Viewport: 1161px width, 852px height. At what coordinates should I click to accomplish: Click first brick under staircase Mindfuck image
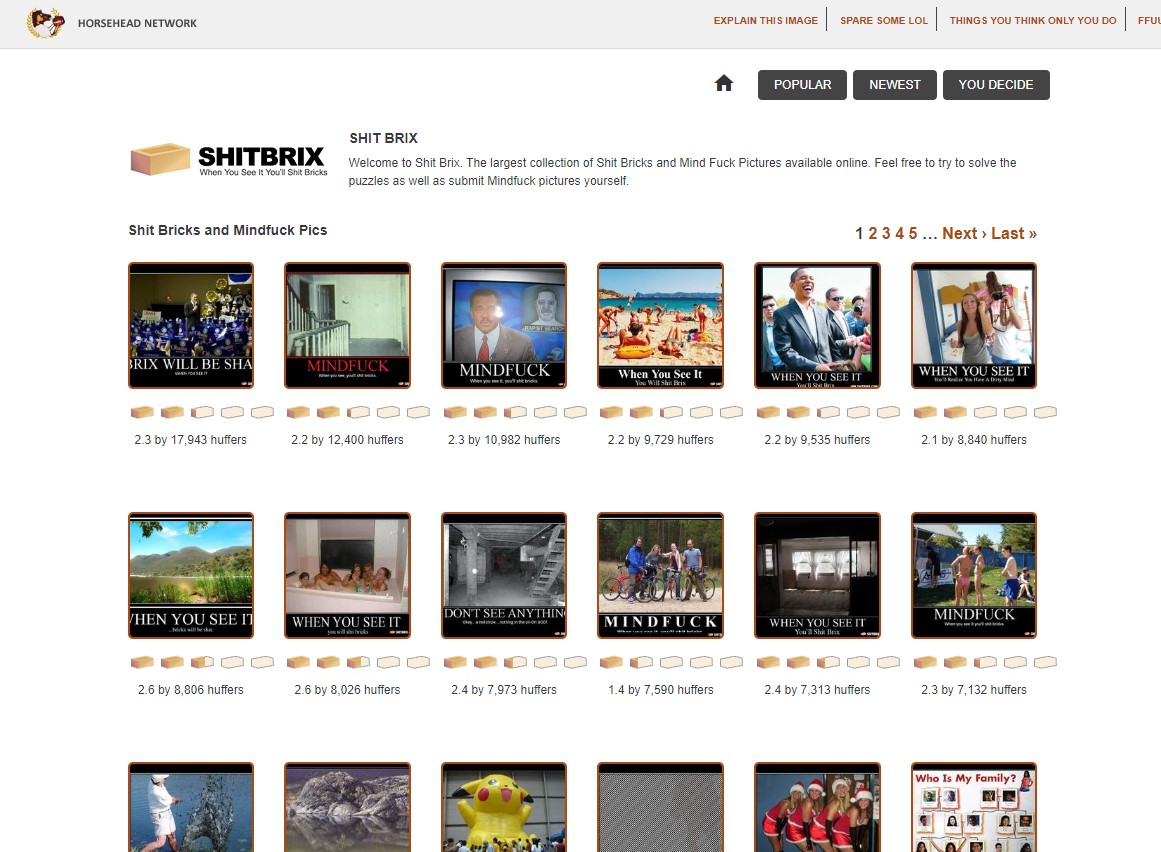click(298, 412)
